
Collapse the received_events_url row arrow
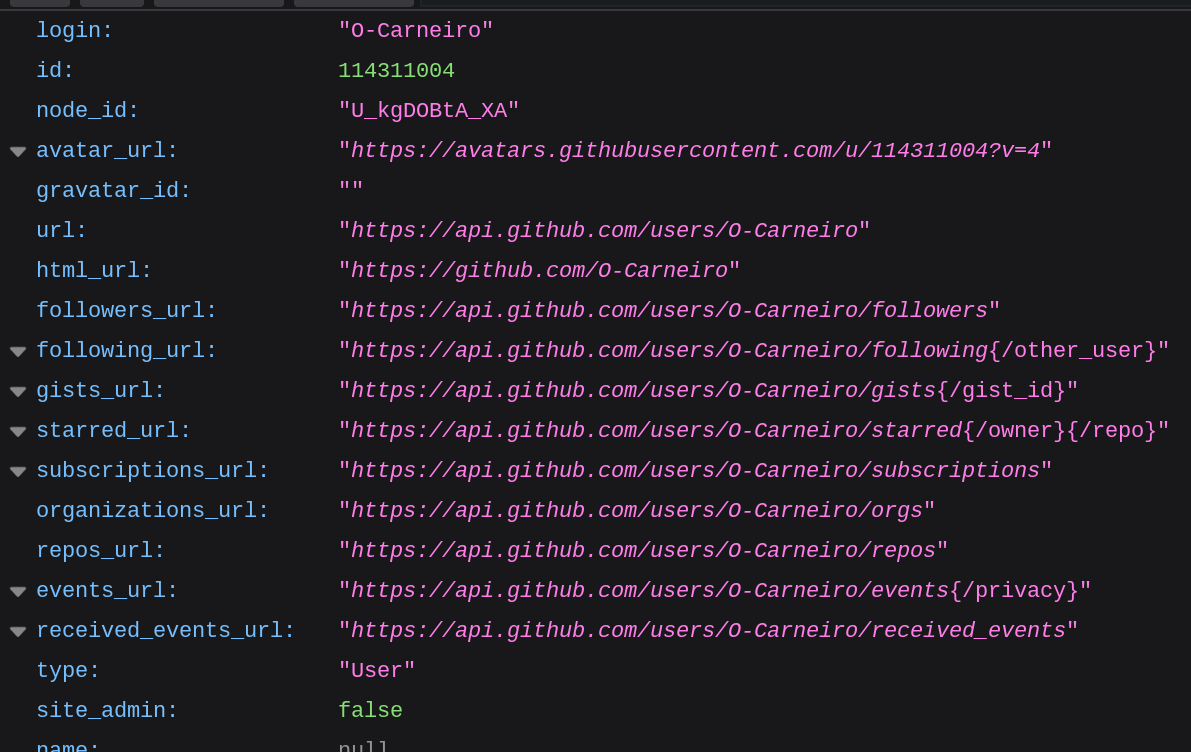coord(18,631)
